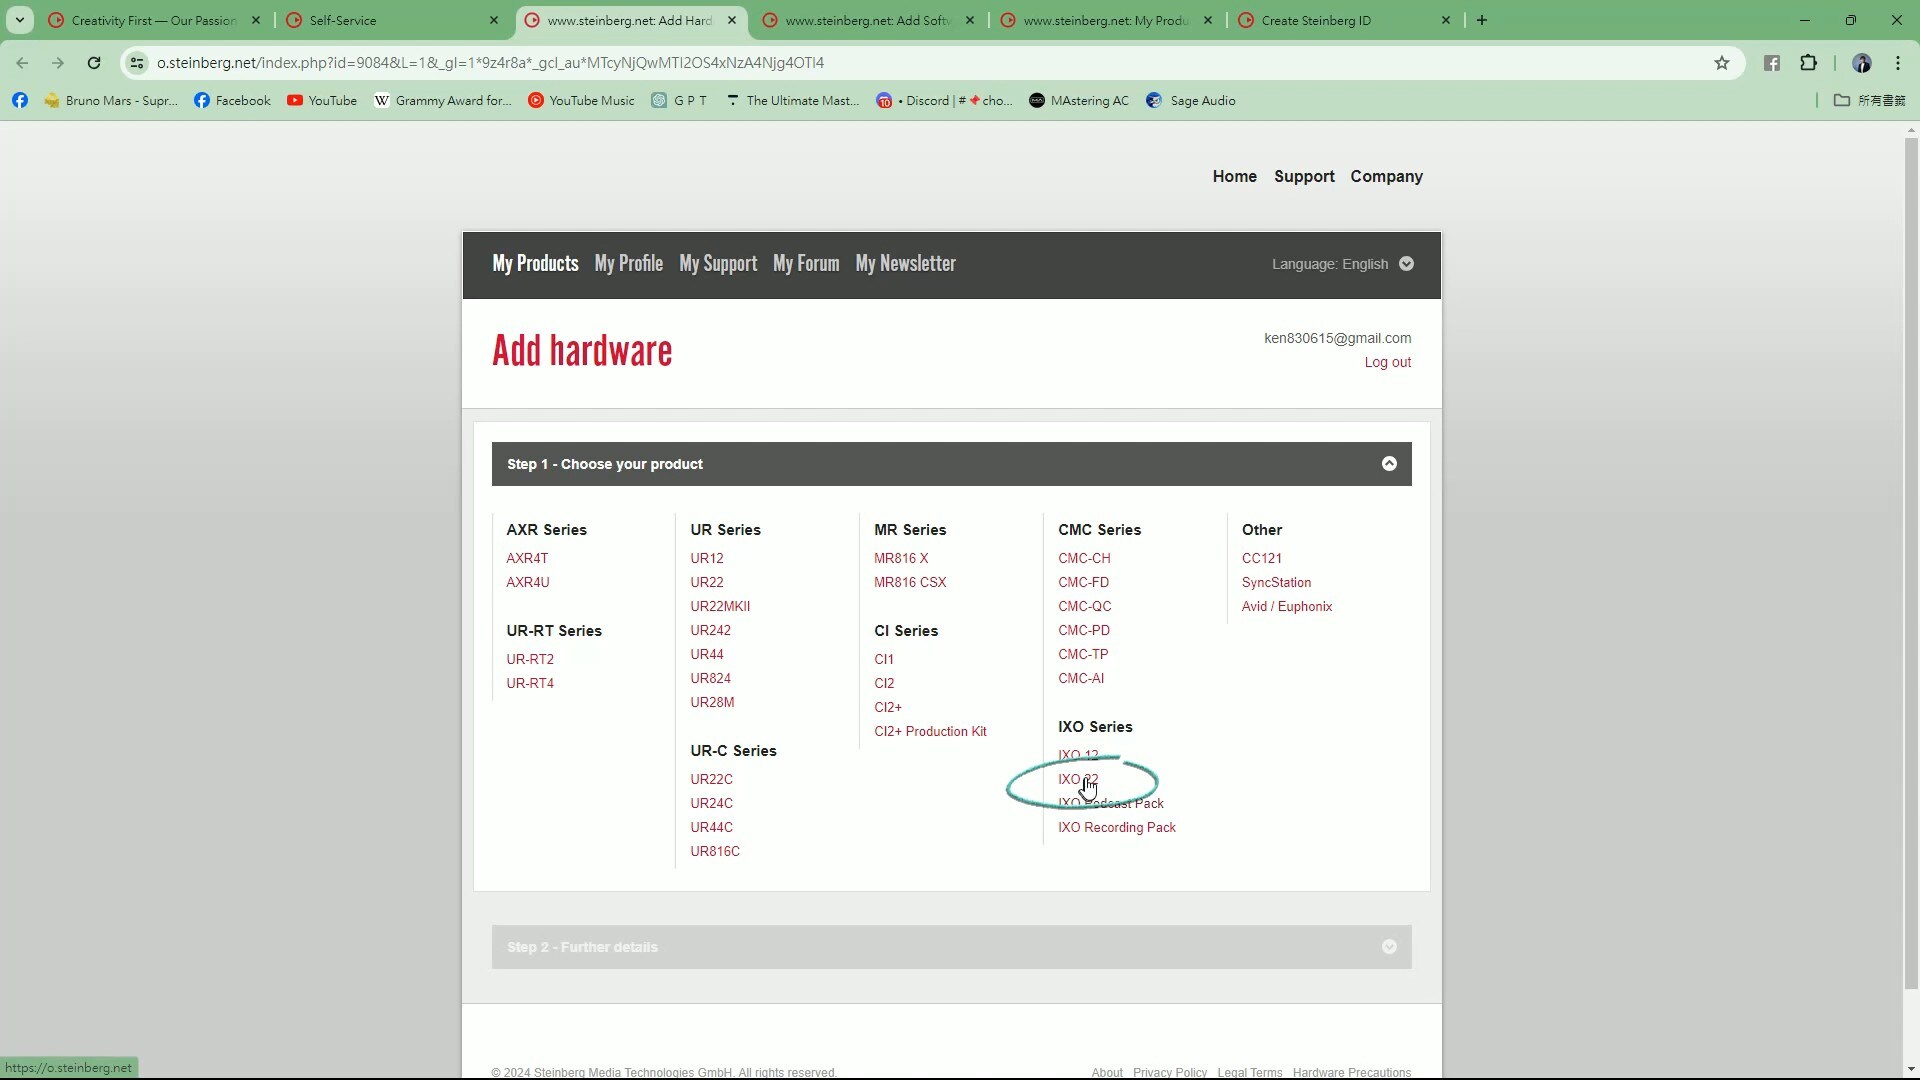The width and height of the screenshot is (1920, 1080).
Task: View site information icon in address bar
Action: pyautogui.click(x=137, y=63)
